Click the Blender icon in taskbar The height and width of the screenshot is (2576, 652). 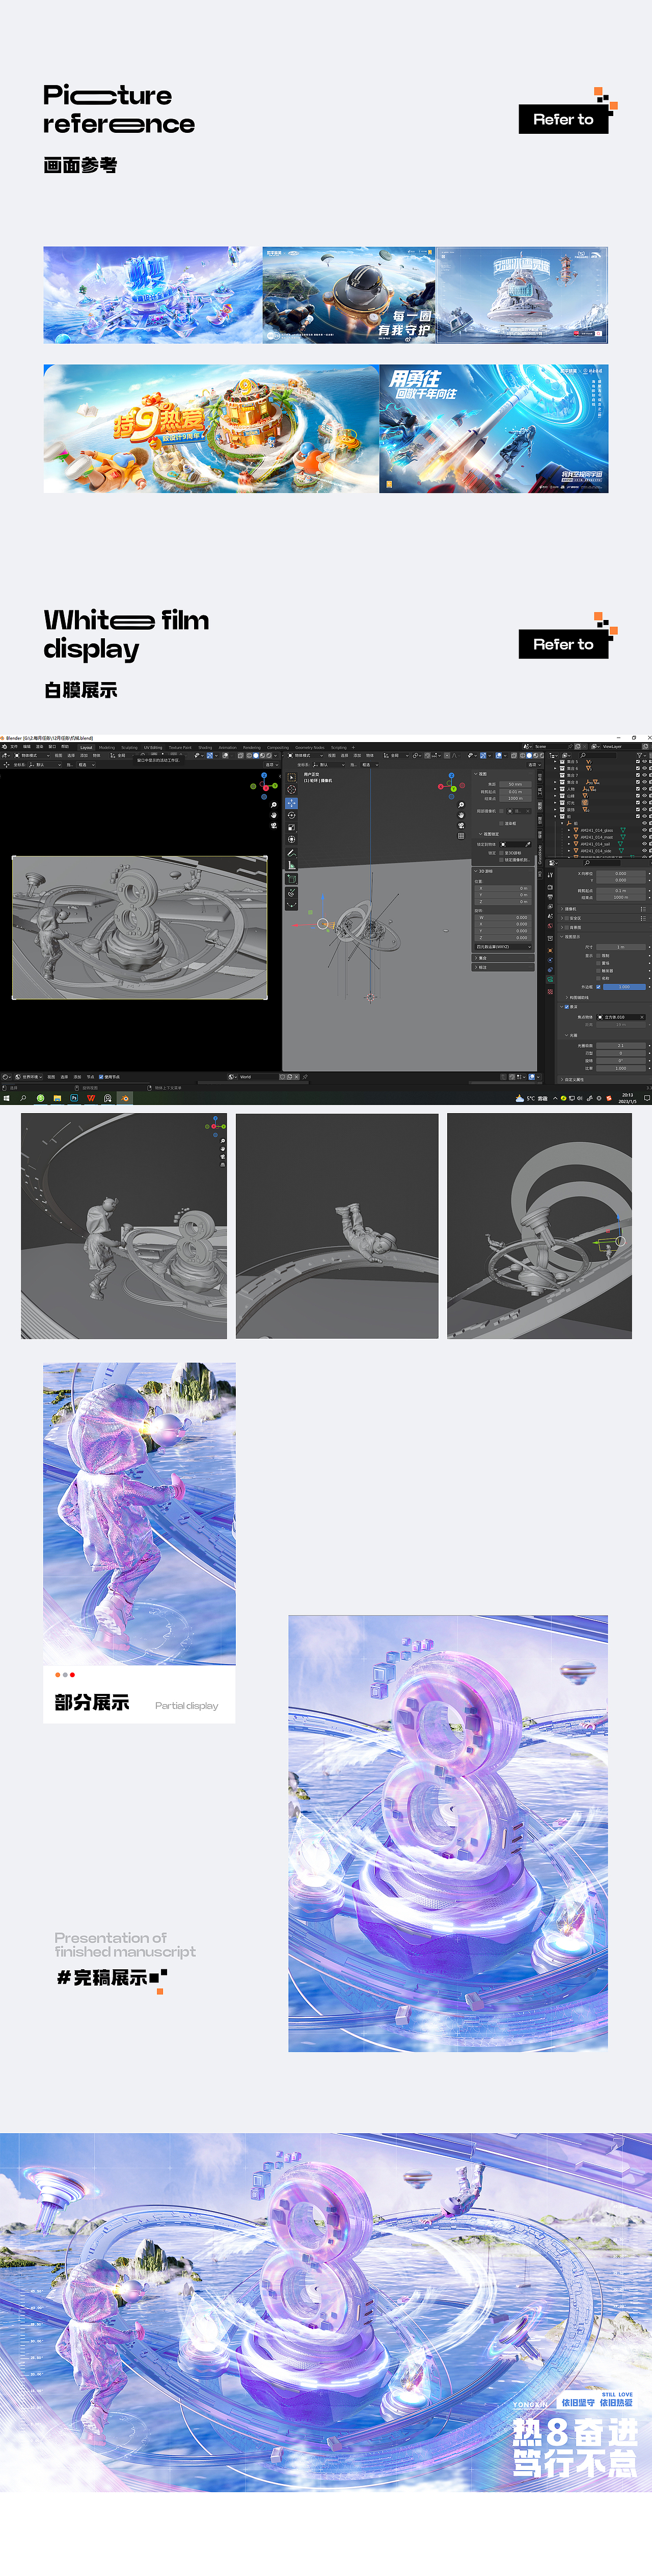point(124,1098)
